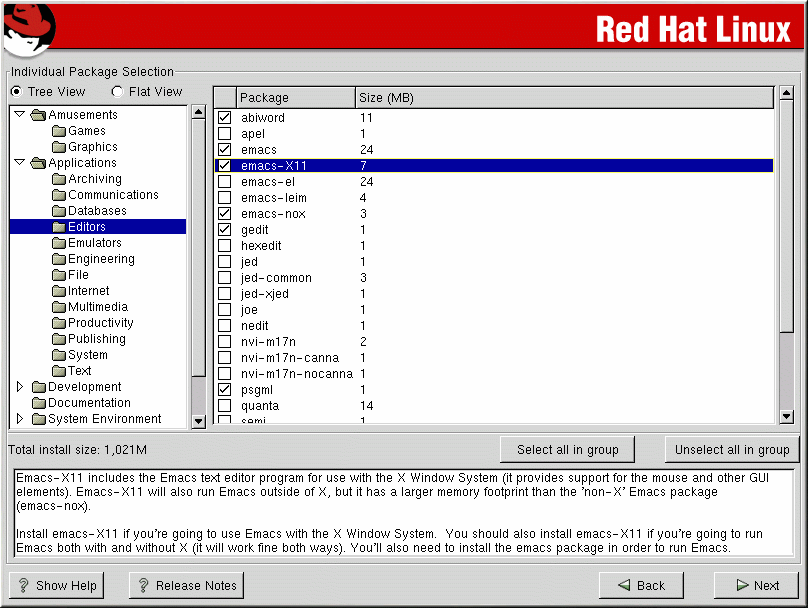The width and height of the screenshot is (808, 608).
Task: Select the Internet category in tree
Action: (x=88, y=291)
